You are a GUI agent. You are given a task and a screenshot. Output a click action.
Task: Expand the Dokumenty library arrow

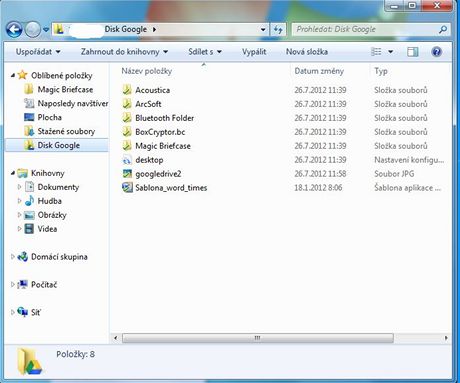(x=19, y=187)
